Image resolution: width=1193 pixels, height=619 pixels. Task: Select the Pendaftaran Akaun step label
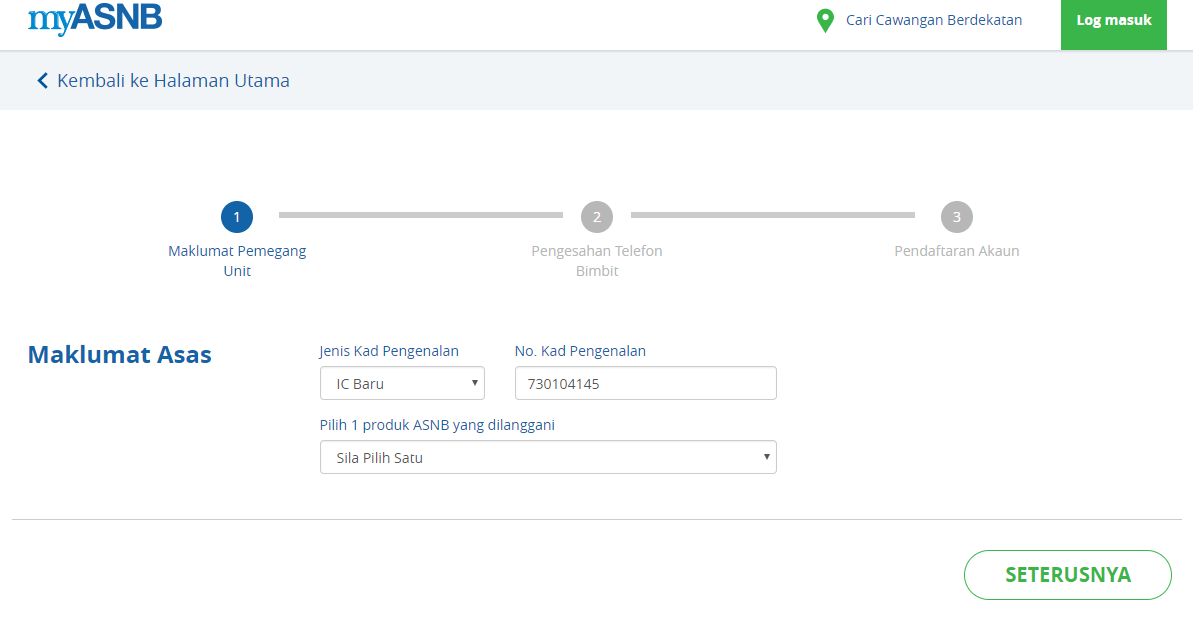957,251
